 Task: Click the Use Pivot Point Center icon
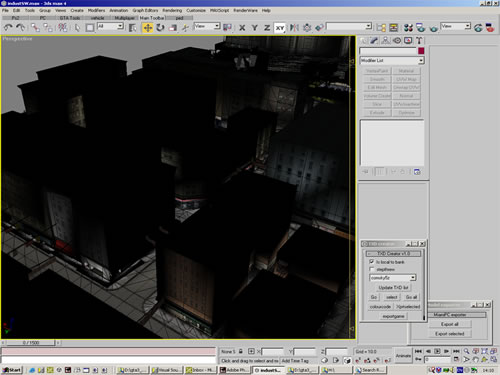pos(227,27)
